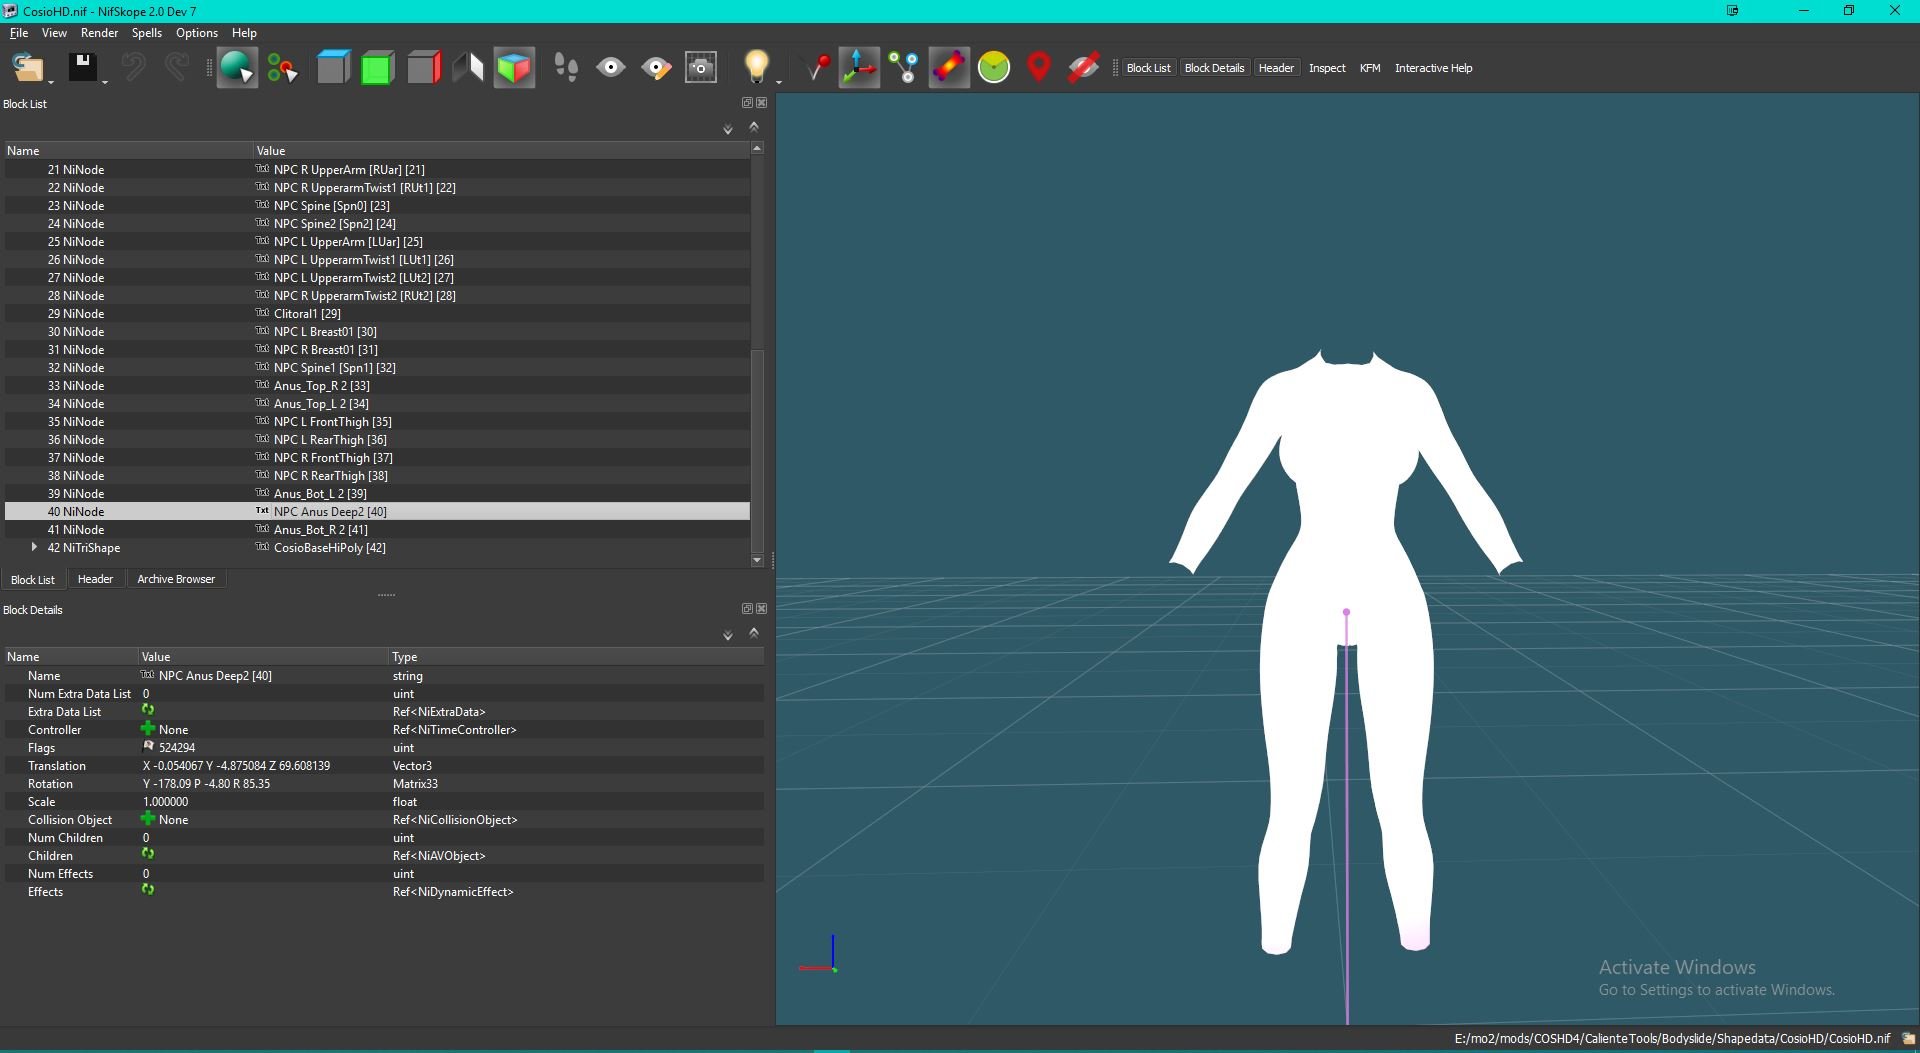Open the File menu
The image size is (1920, 1053).
[x=19, y=33]
